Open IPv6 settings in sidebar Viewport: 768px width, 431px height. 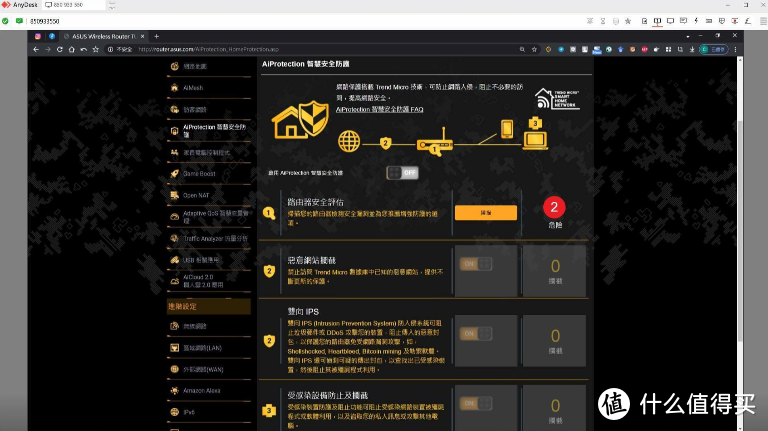pyautogui.click(x=208, y=412)
